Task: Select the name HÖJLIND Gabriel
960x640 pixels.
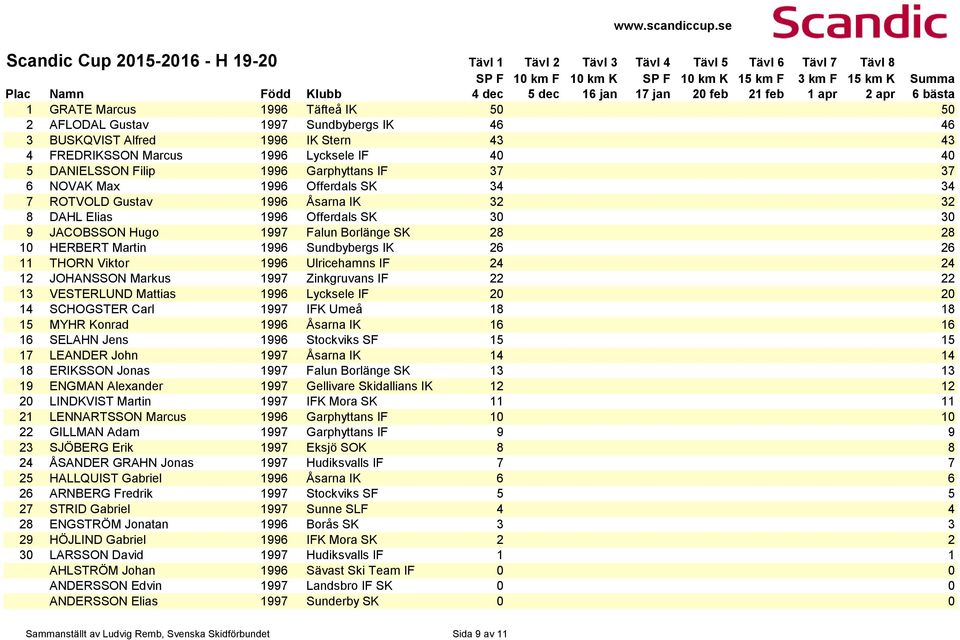Action: [97, 540]
